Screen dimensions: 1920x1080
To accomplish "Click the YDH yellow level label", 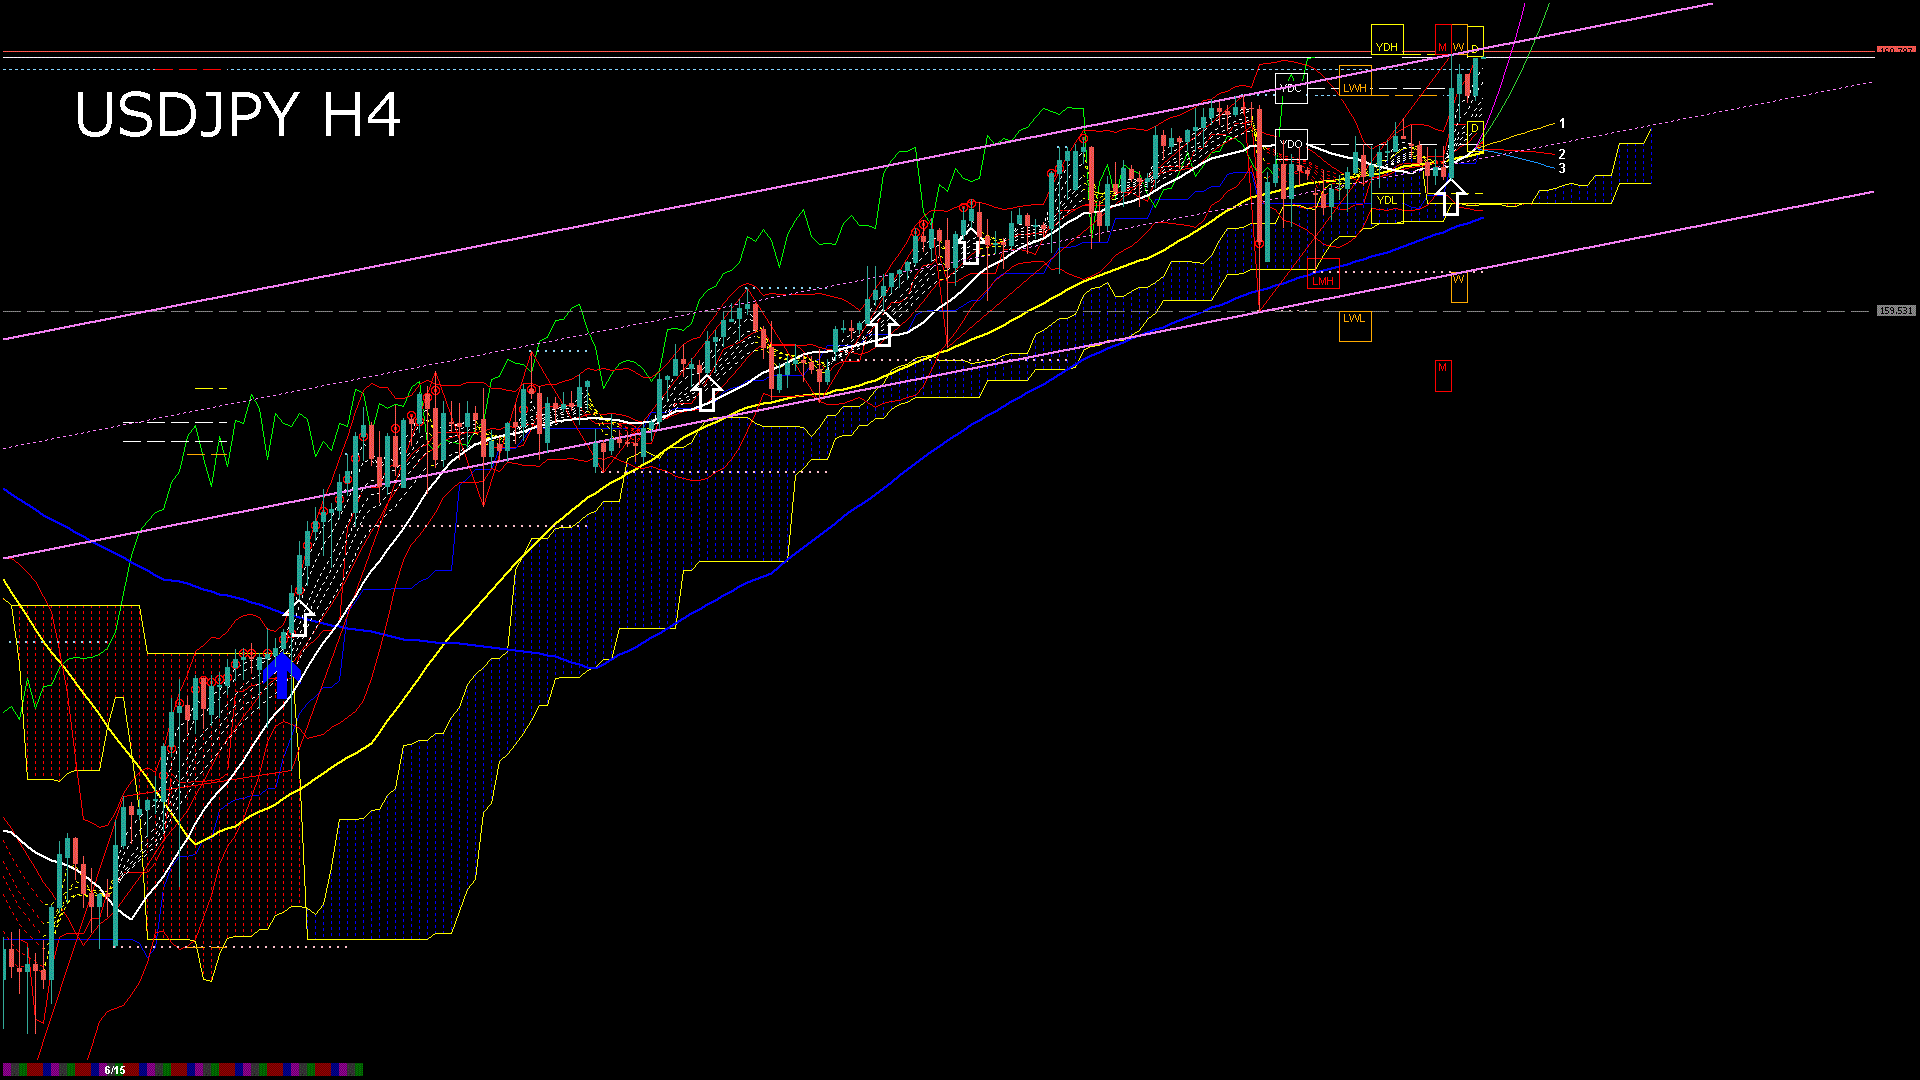I will 1387,40.
